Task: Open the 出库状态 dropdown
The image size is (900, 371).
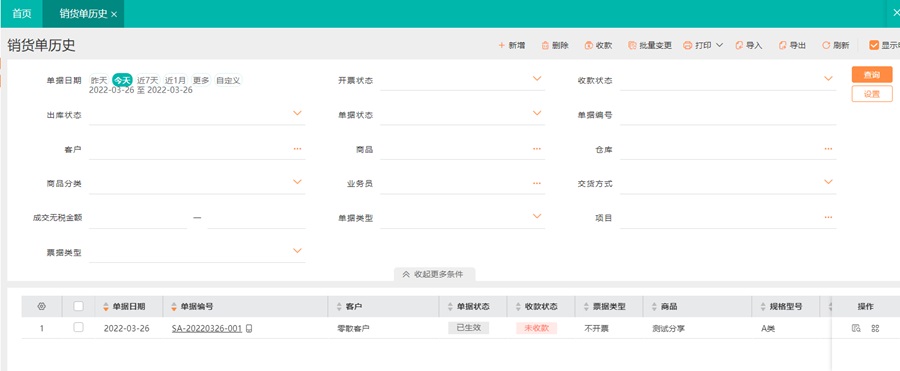Action: pos(297,113)
